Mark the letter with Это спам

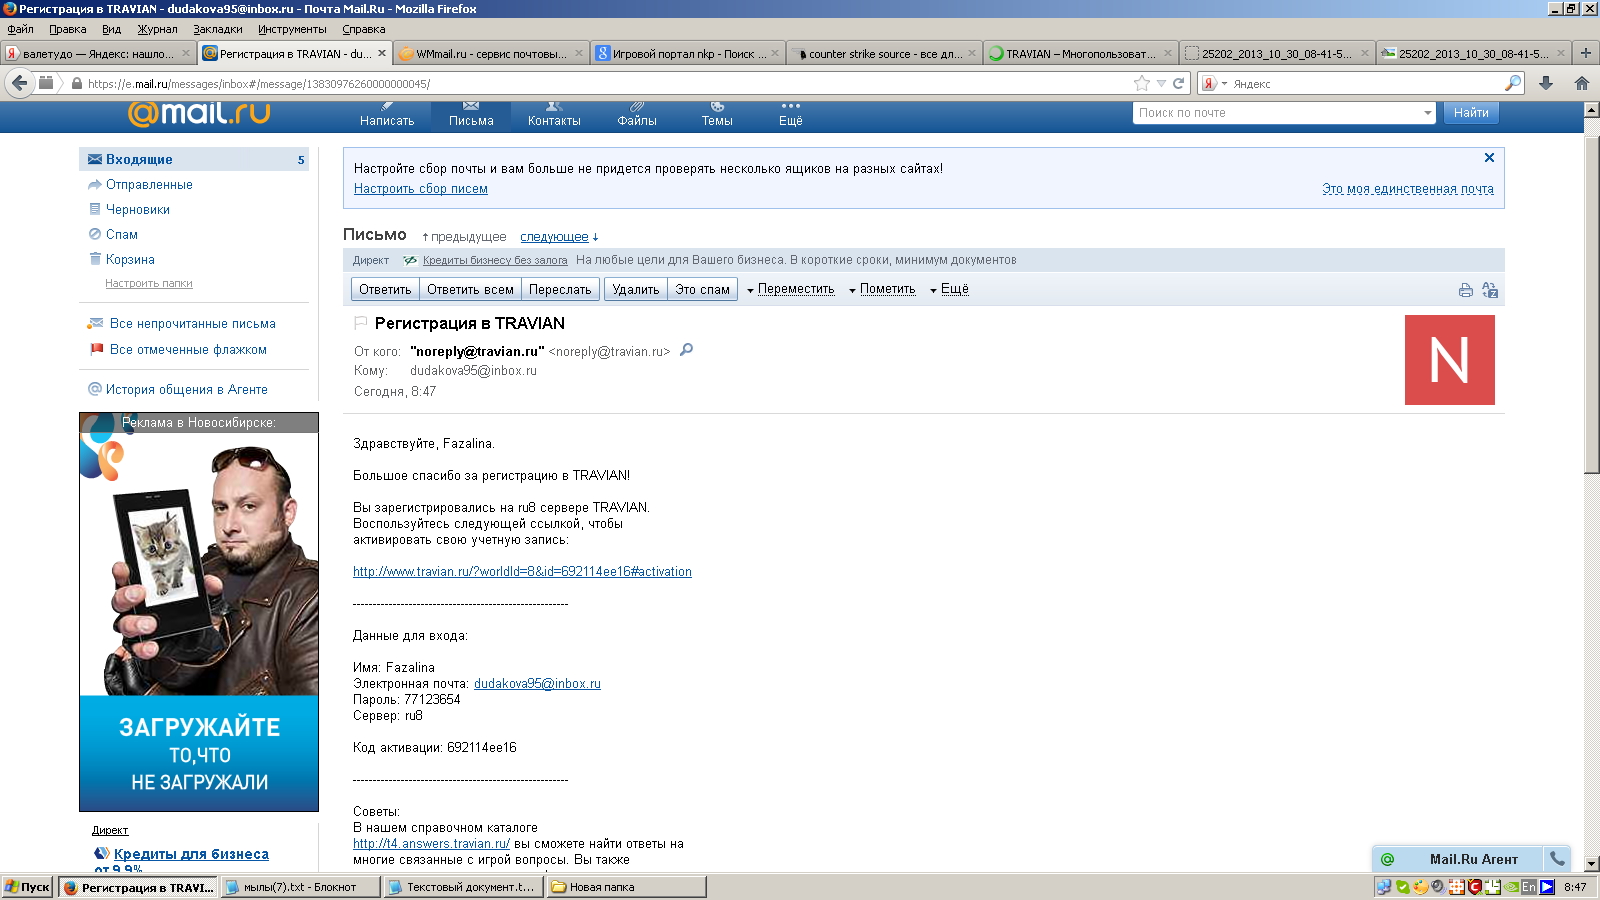[x=702, y=290]
